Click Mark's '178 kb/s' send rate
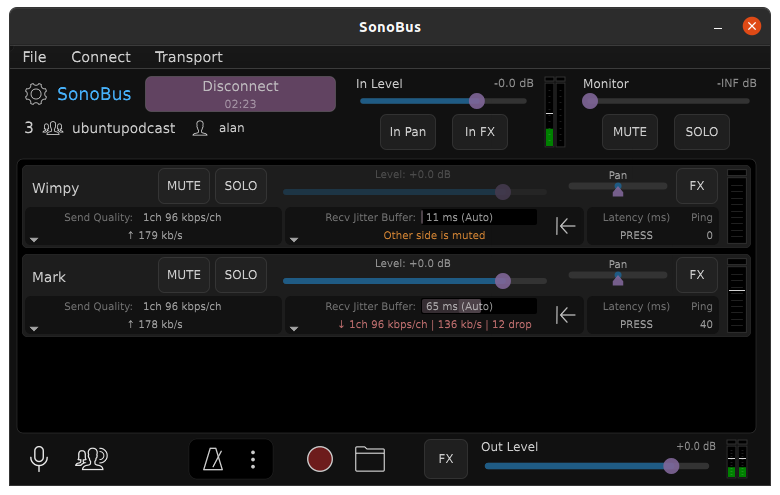Image resolution: width=780 pixels, height=495 pixels. click(155, 324)
